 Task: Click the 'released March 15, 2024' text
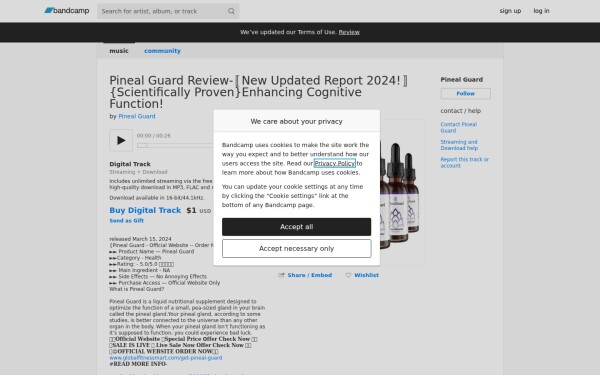[140, 239]
